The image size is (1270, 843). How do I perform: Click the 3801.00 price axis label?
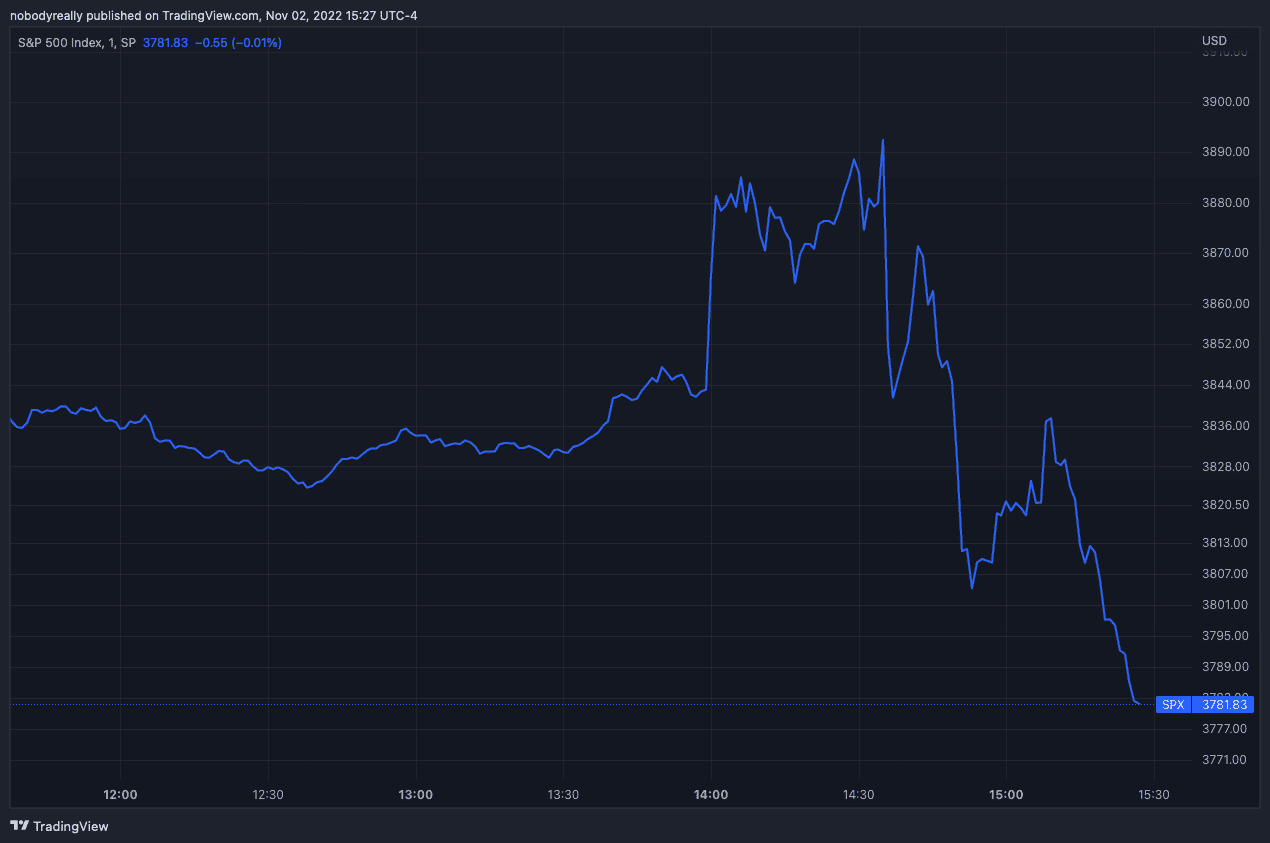(x=1225, y=605)
